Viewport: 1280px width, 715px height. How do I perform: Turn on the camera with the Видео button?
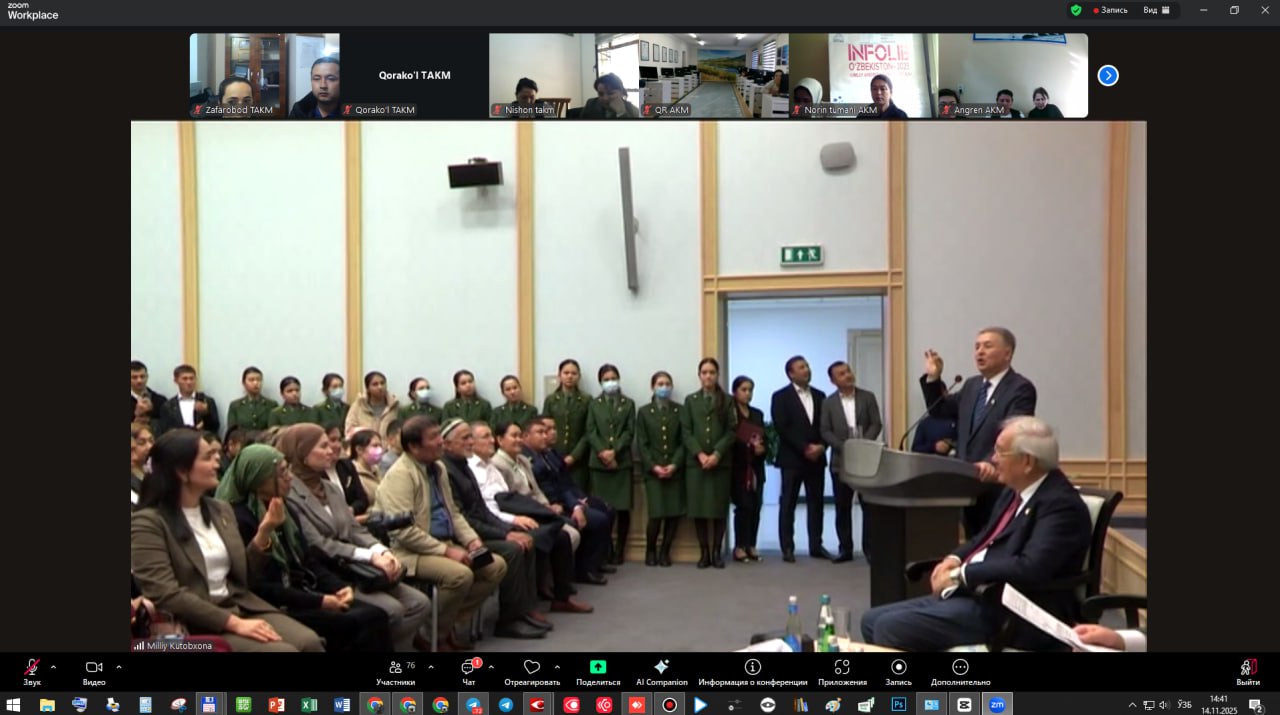tap(94, 671)
